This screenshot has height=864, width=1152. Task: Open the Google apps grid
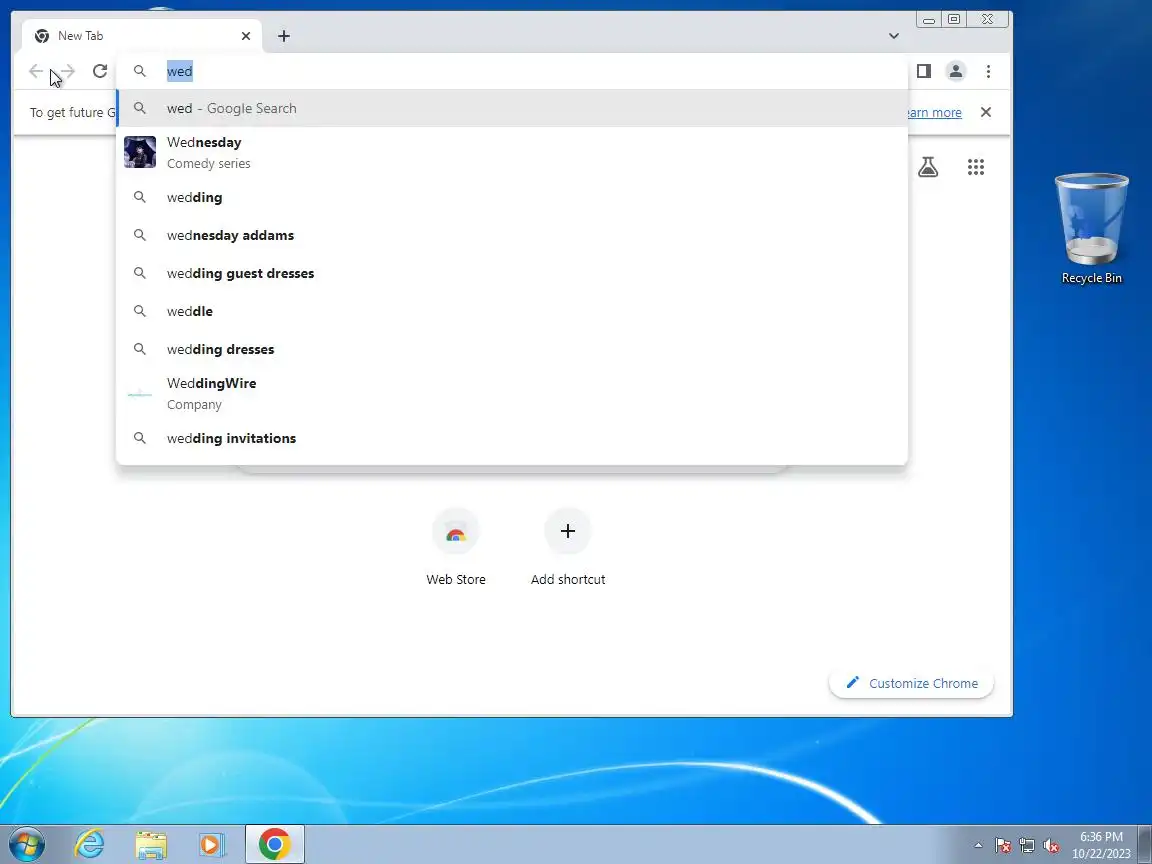[x=976, y=168]
